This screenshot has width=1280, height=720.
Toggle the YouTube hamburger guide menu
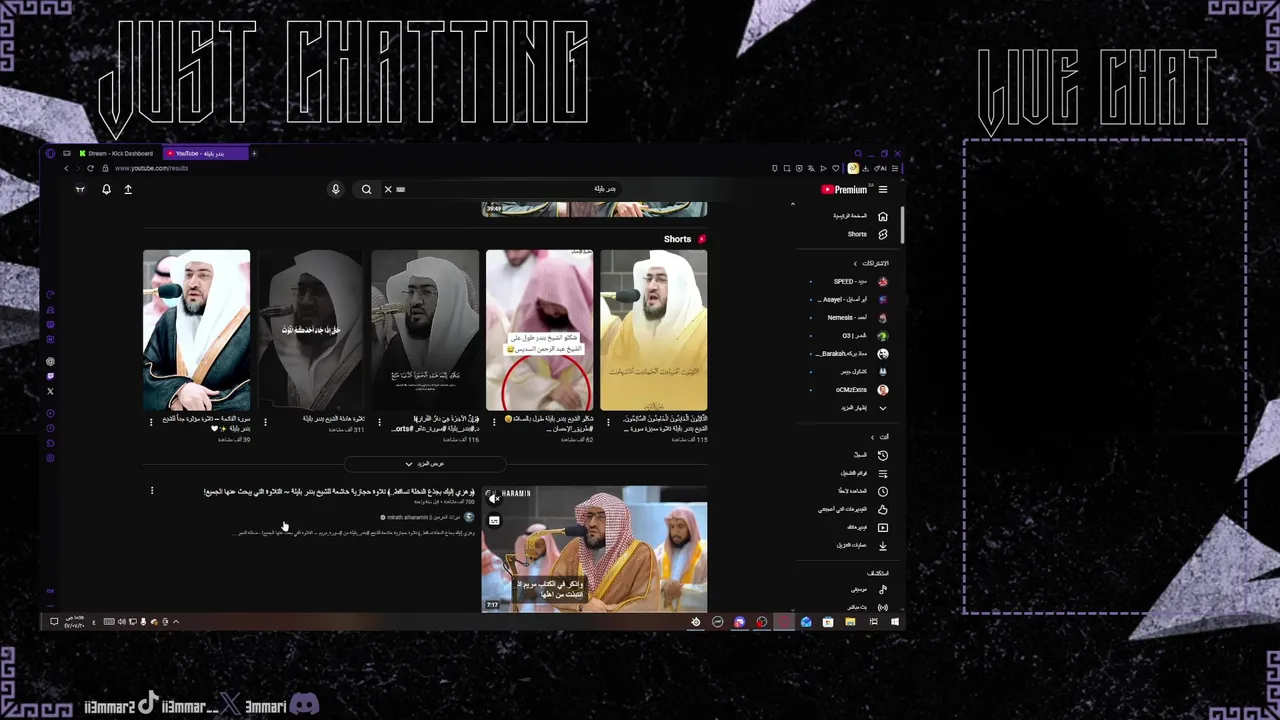pos(883,189)
